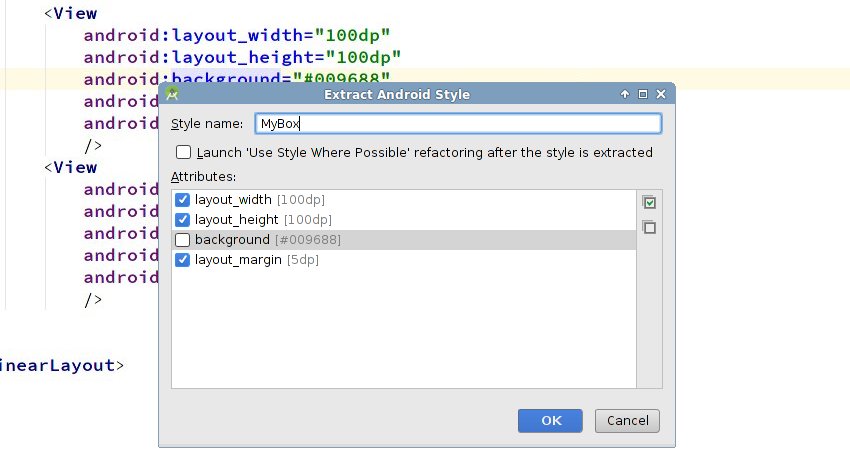Close the Extract Android Style dialog
Image resolution: width=850 pixels, height=459 pixels.
(x=661, y=94)
